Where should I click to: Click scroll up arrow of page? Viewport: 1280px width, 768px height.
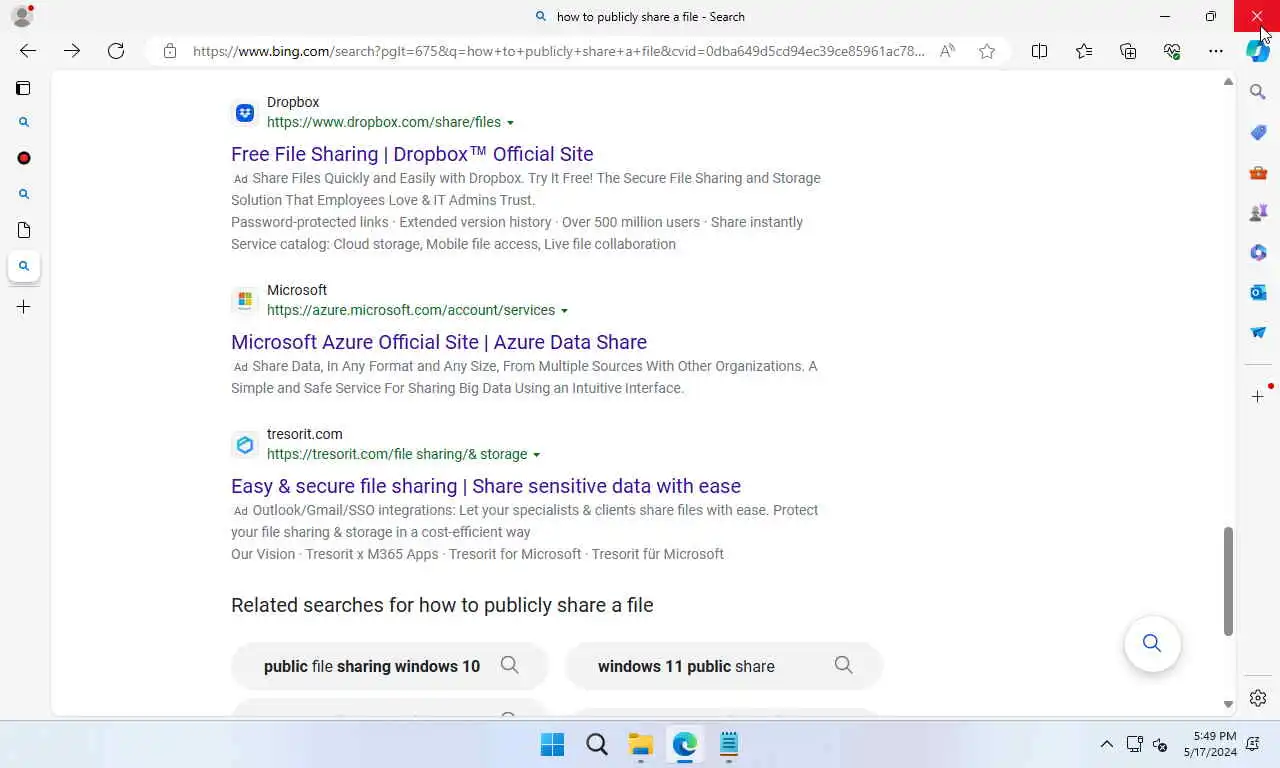click(1228, 82)
